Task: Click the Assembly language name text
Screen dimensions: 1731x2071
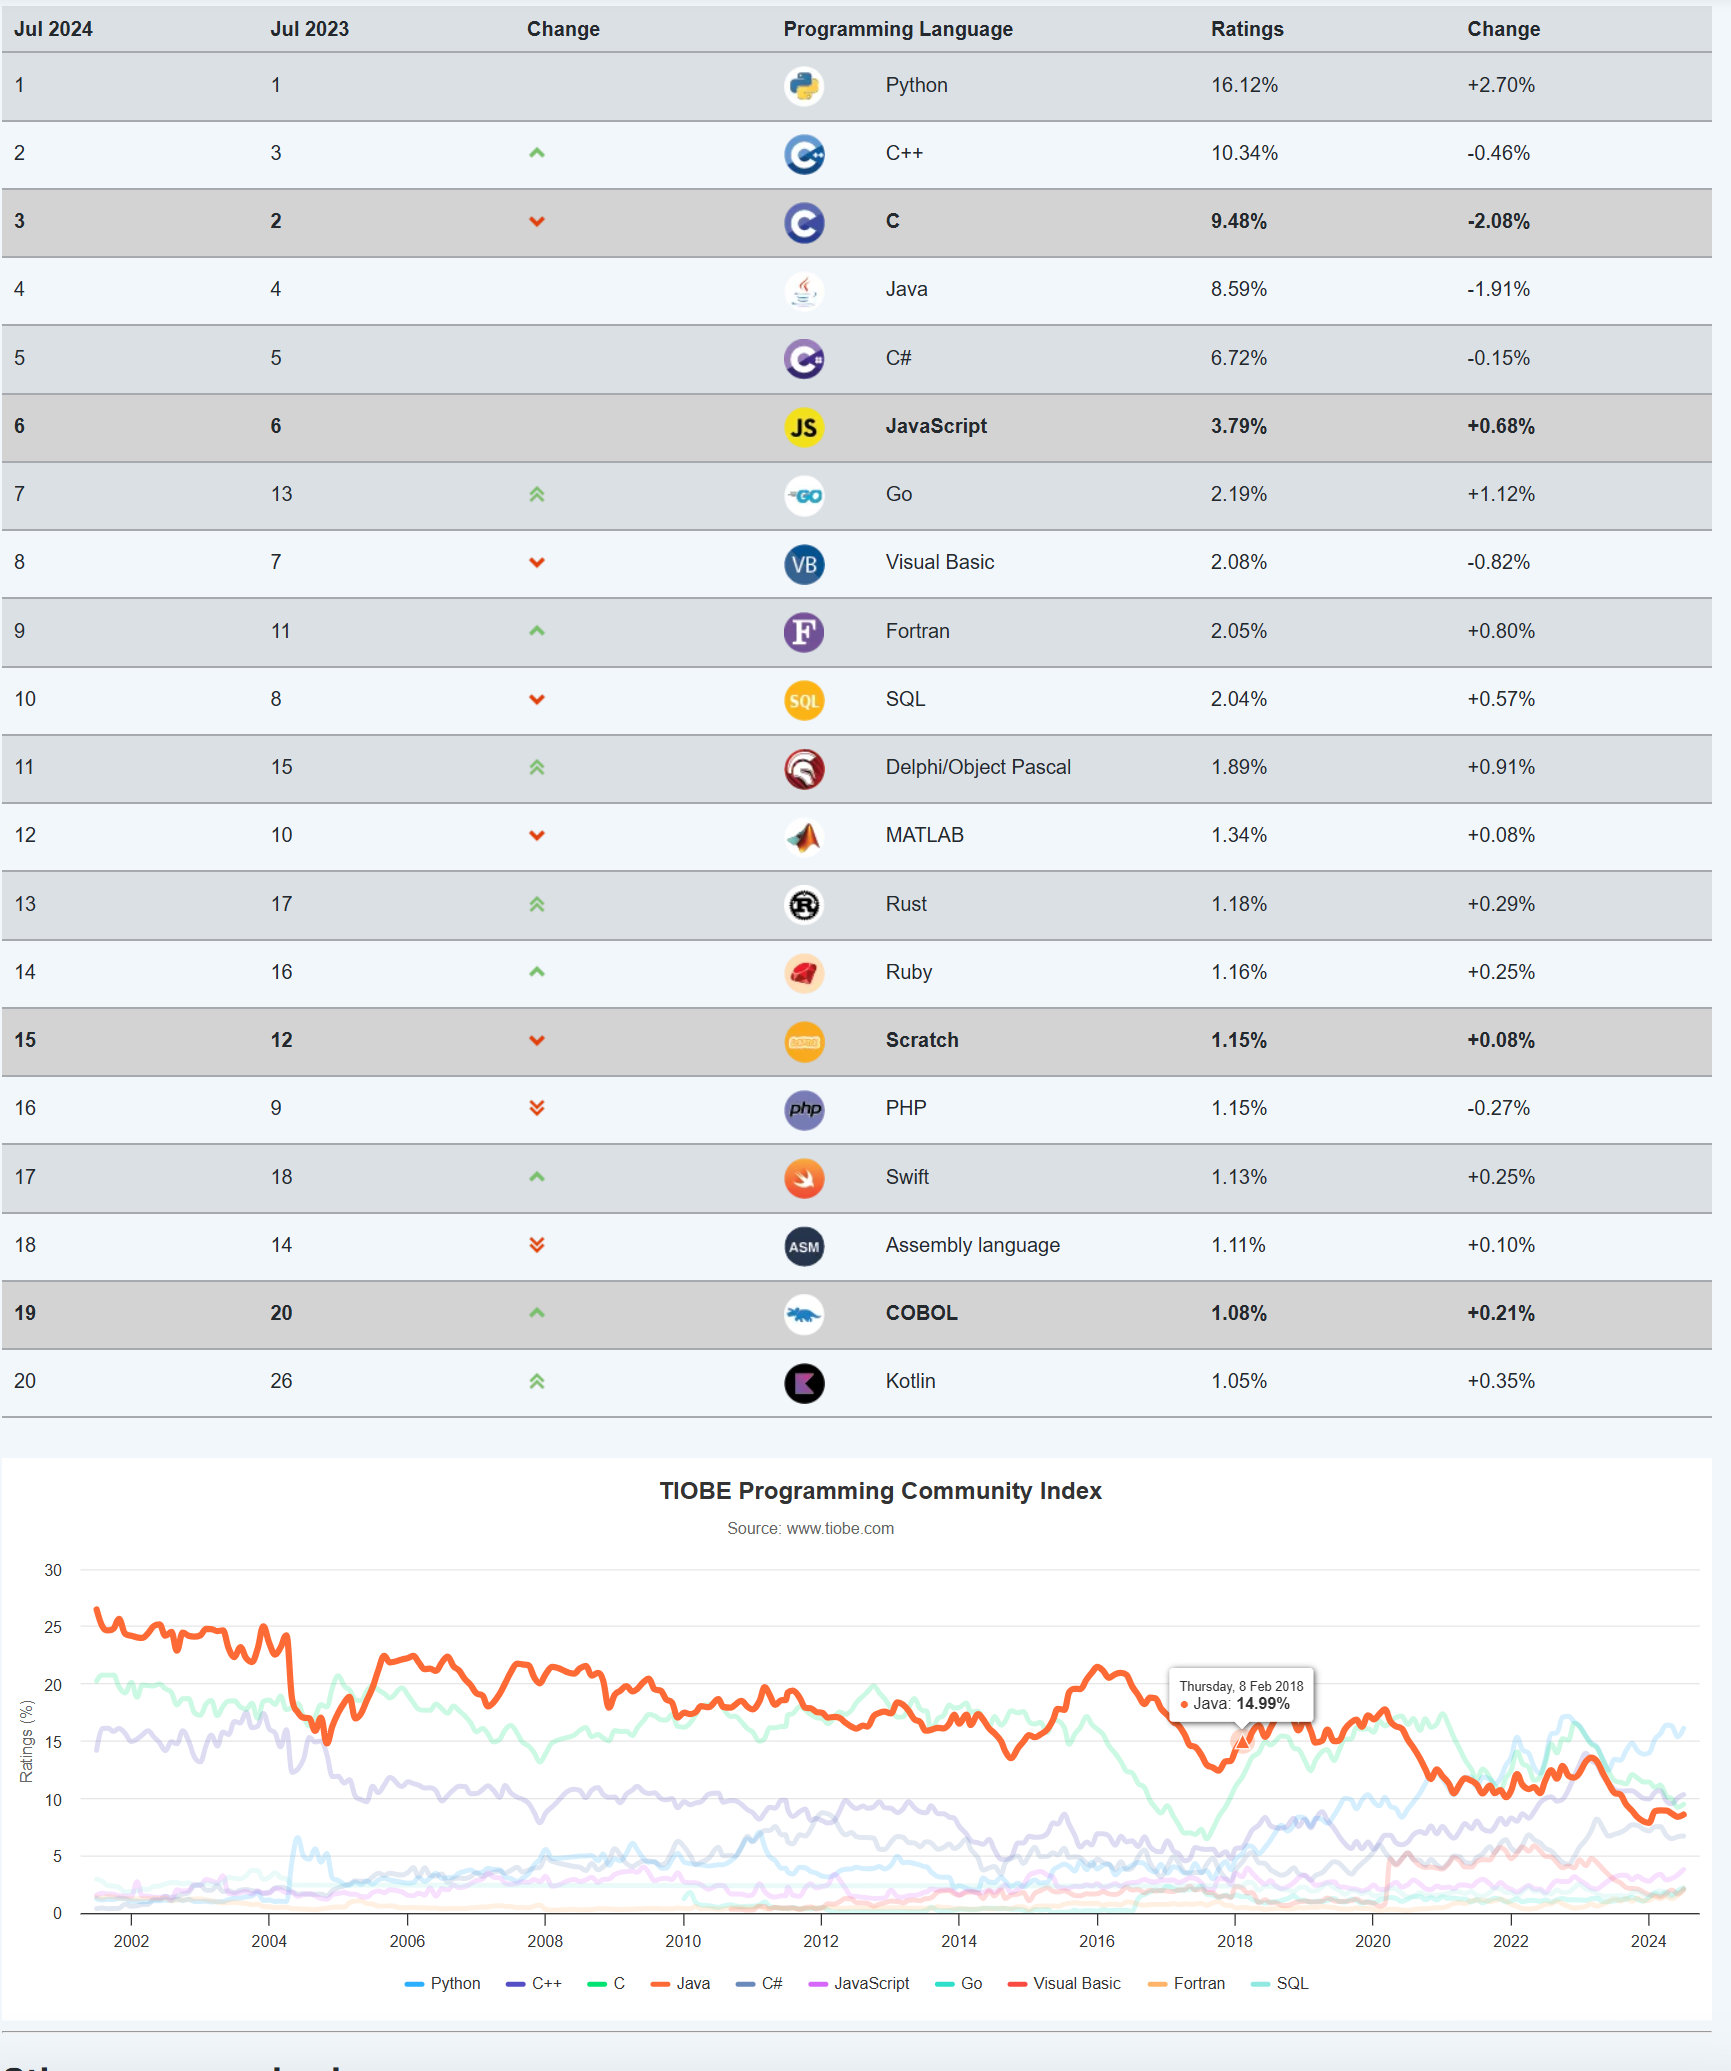Action: click(x=972, y=1245)
